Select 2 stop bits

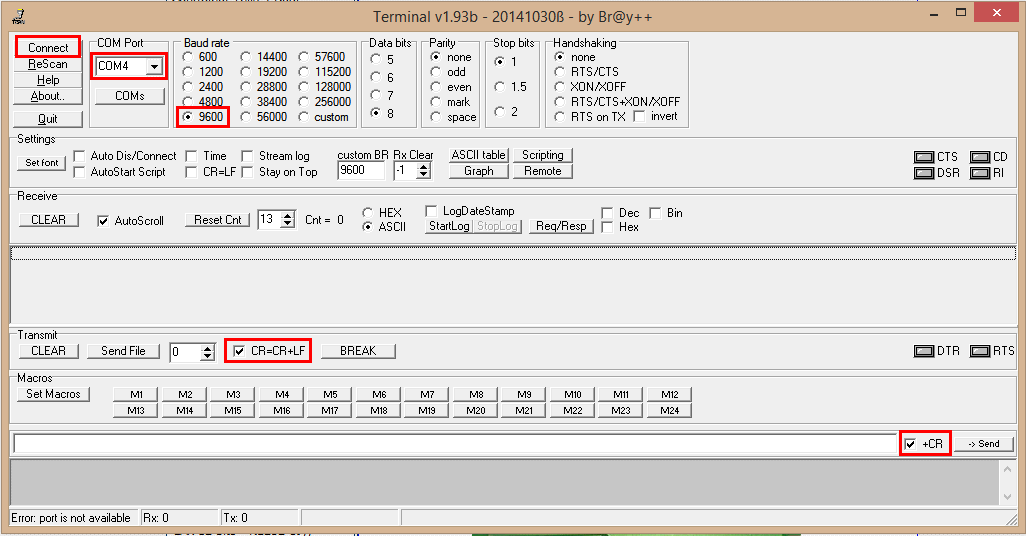pyautogui.click(x=500, y=112)
